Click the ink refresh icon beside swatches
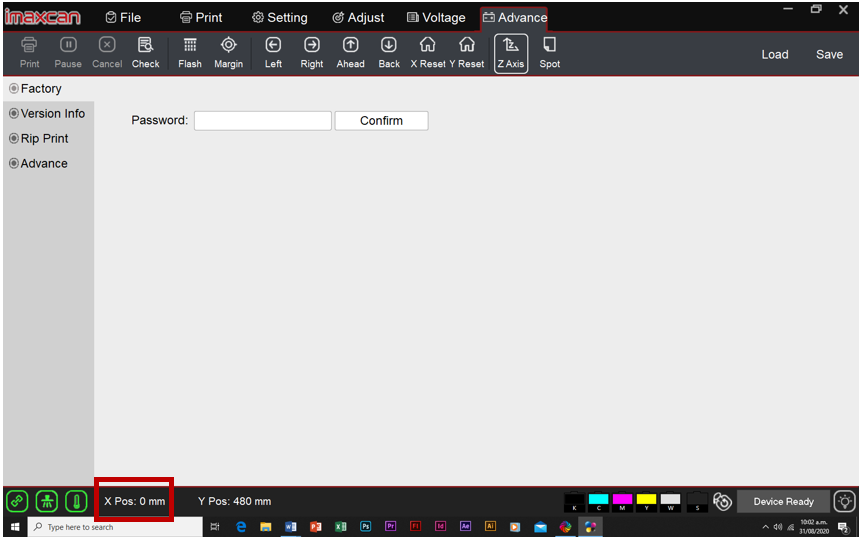The image size is (863, 544). [x=722, y=502]
